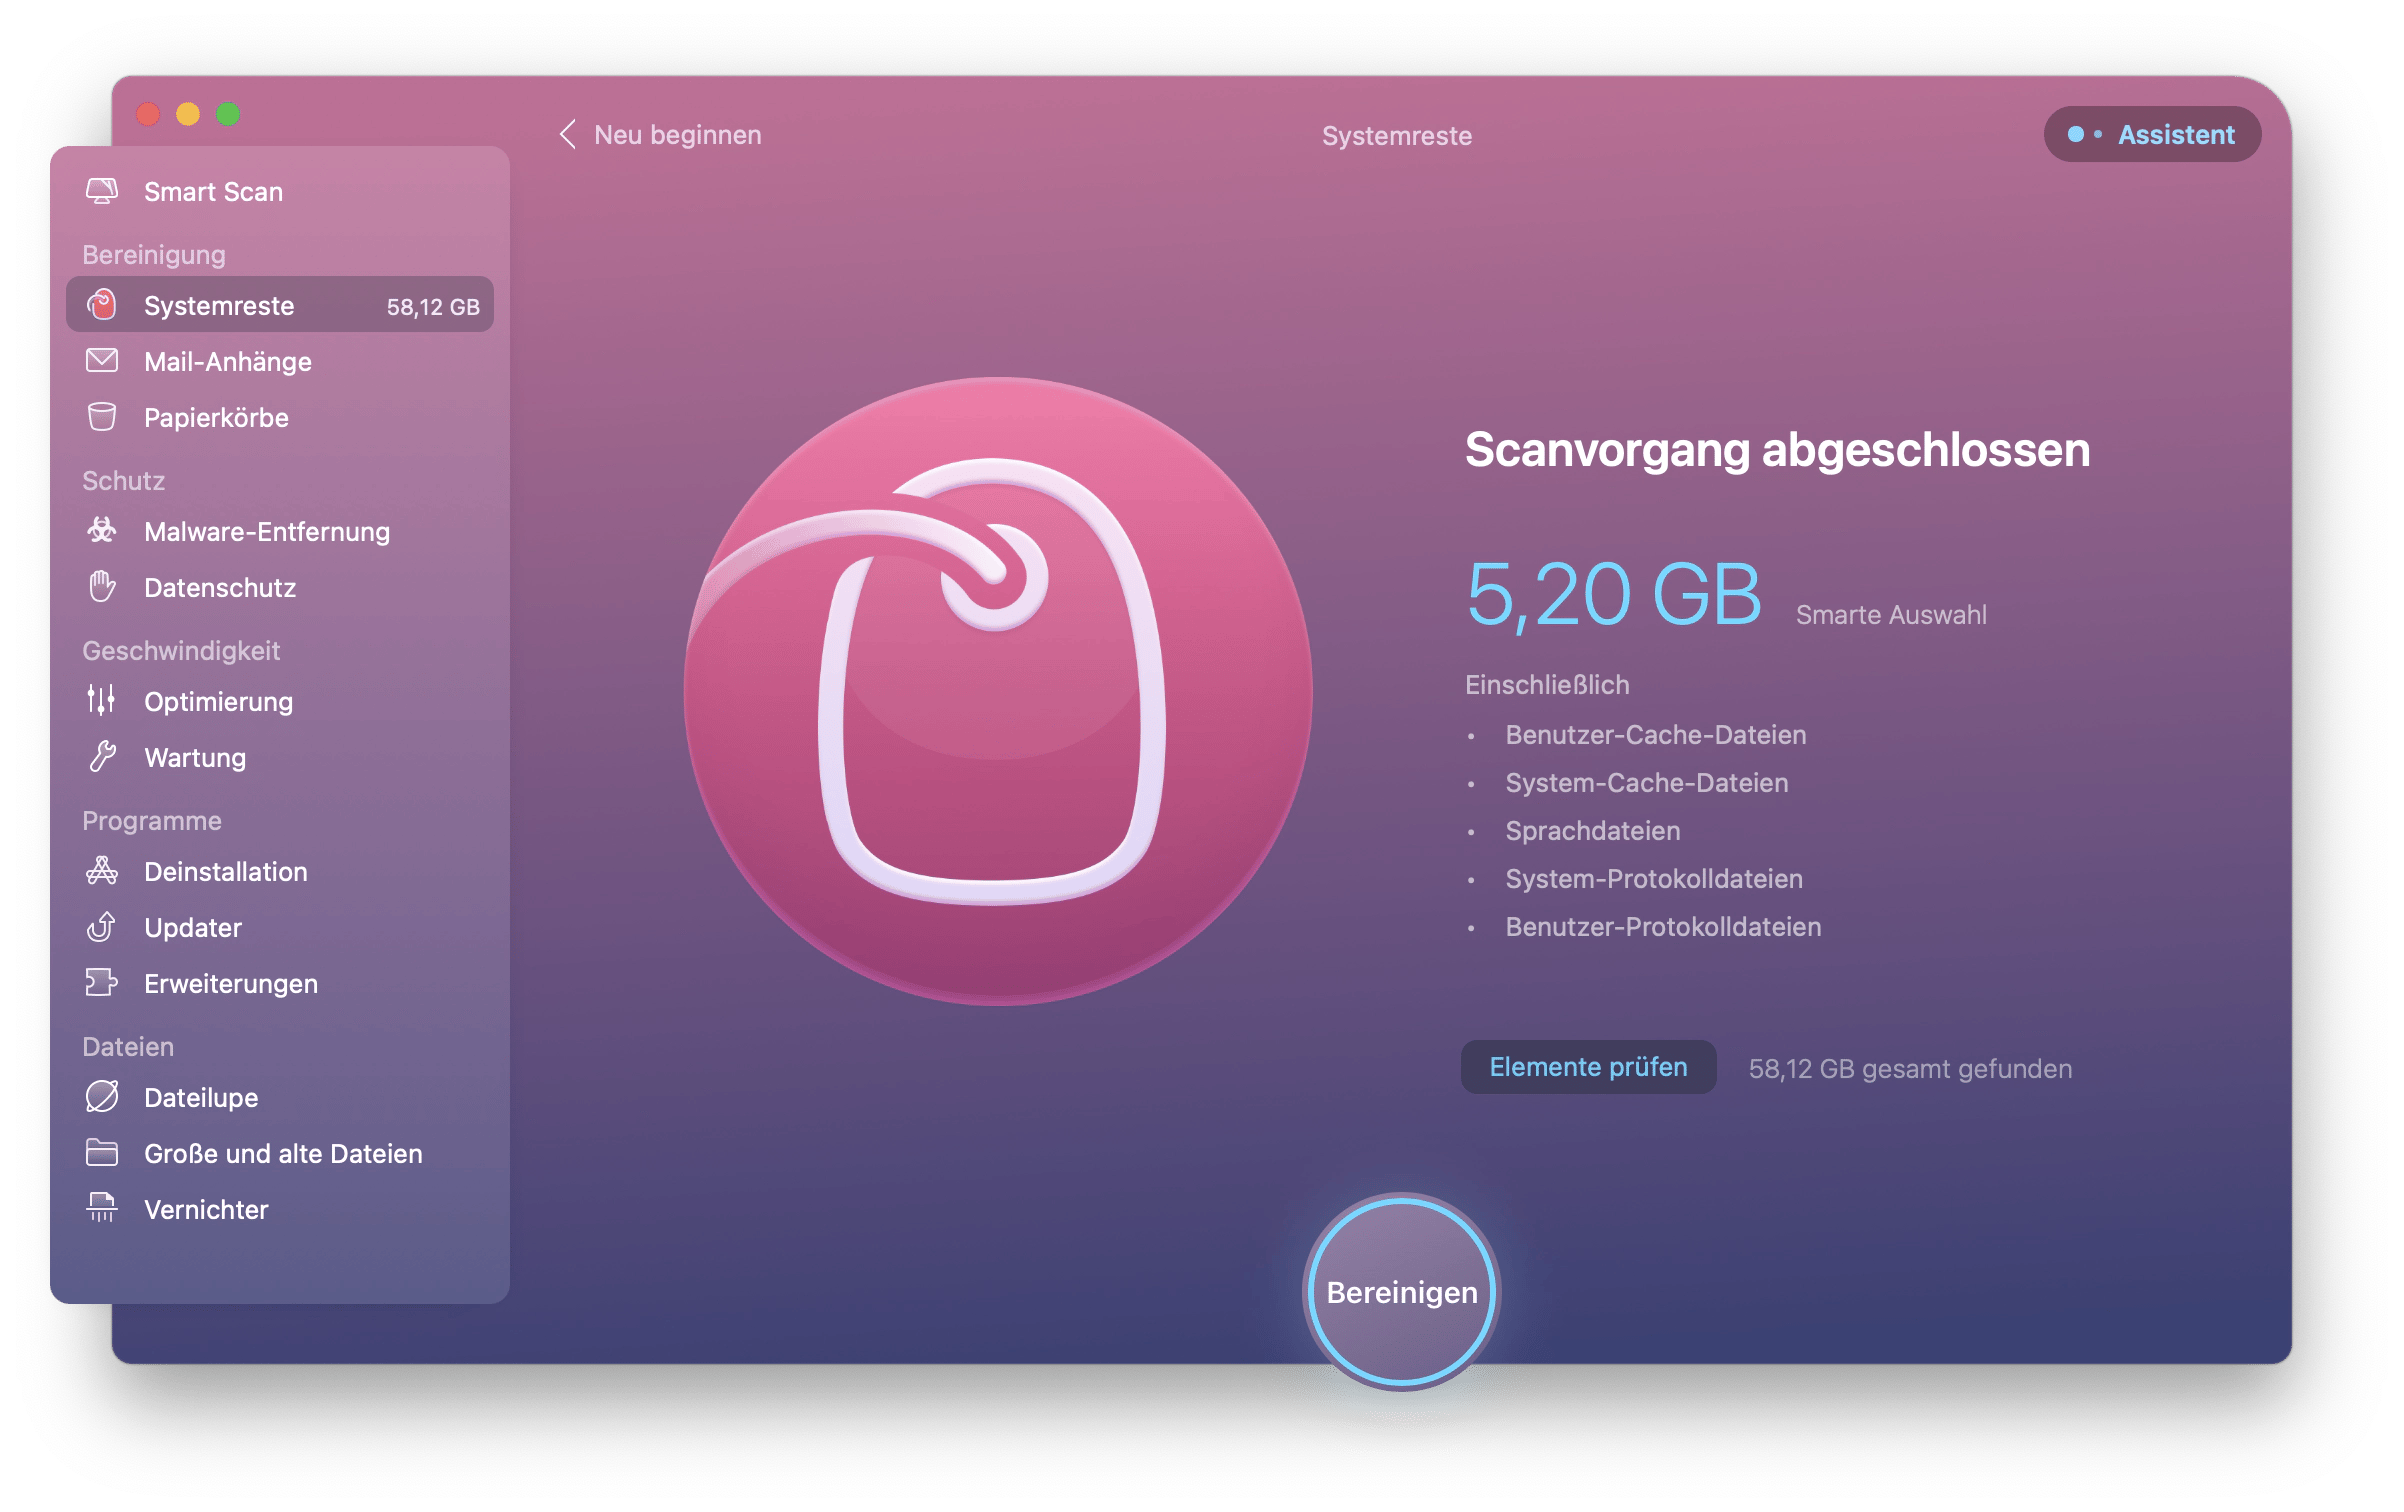Image resolution: width=2404 pixels, height=1512 pixels.
Task: Click the Sprachdateien entry
Action: 1593,830
